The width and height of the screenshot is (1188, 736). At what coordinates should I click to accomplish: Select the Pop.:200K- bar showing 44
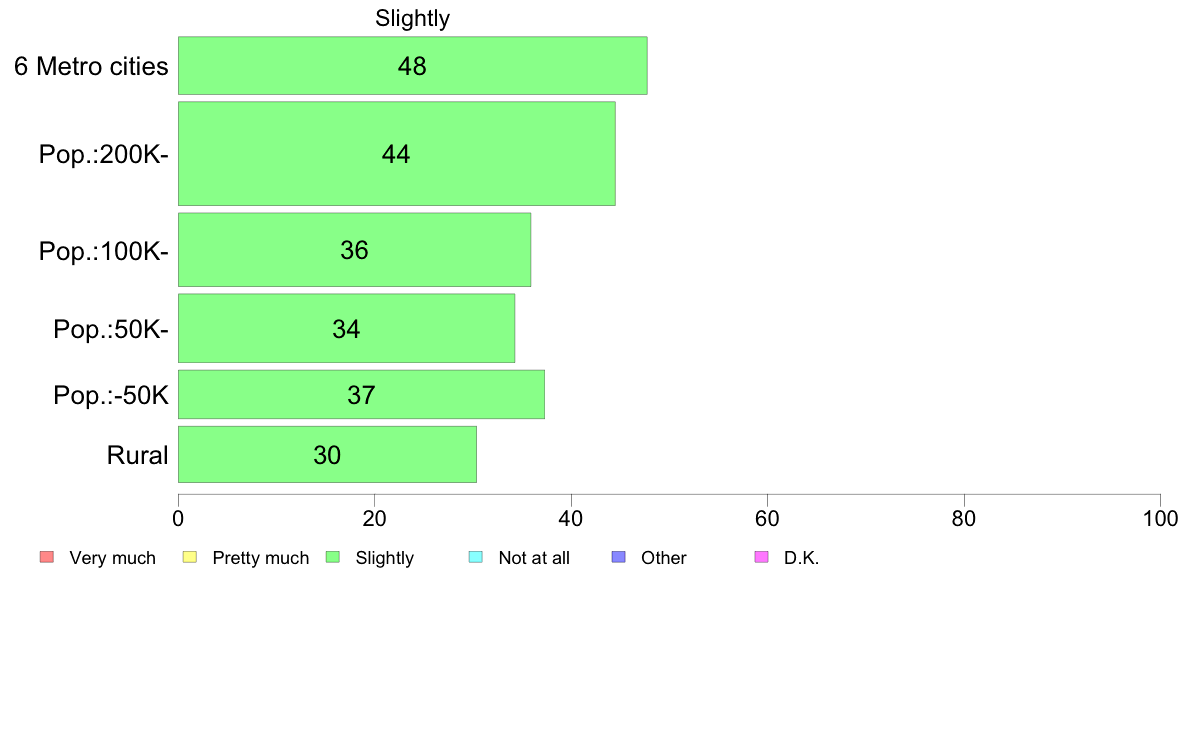[x=396, y=154]
